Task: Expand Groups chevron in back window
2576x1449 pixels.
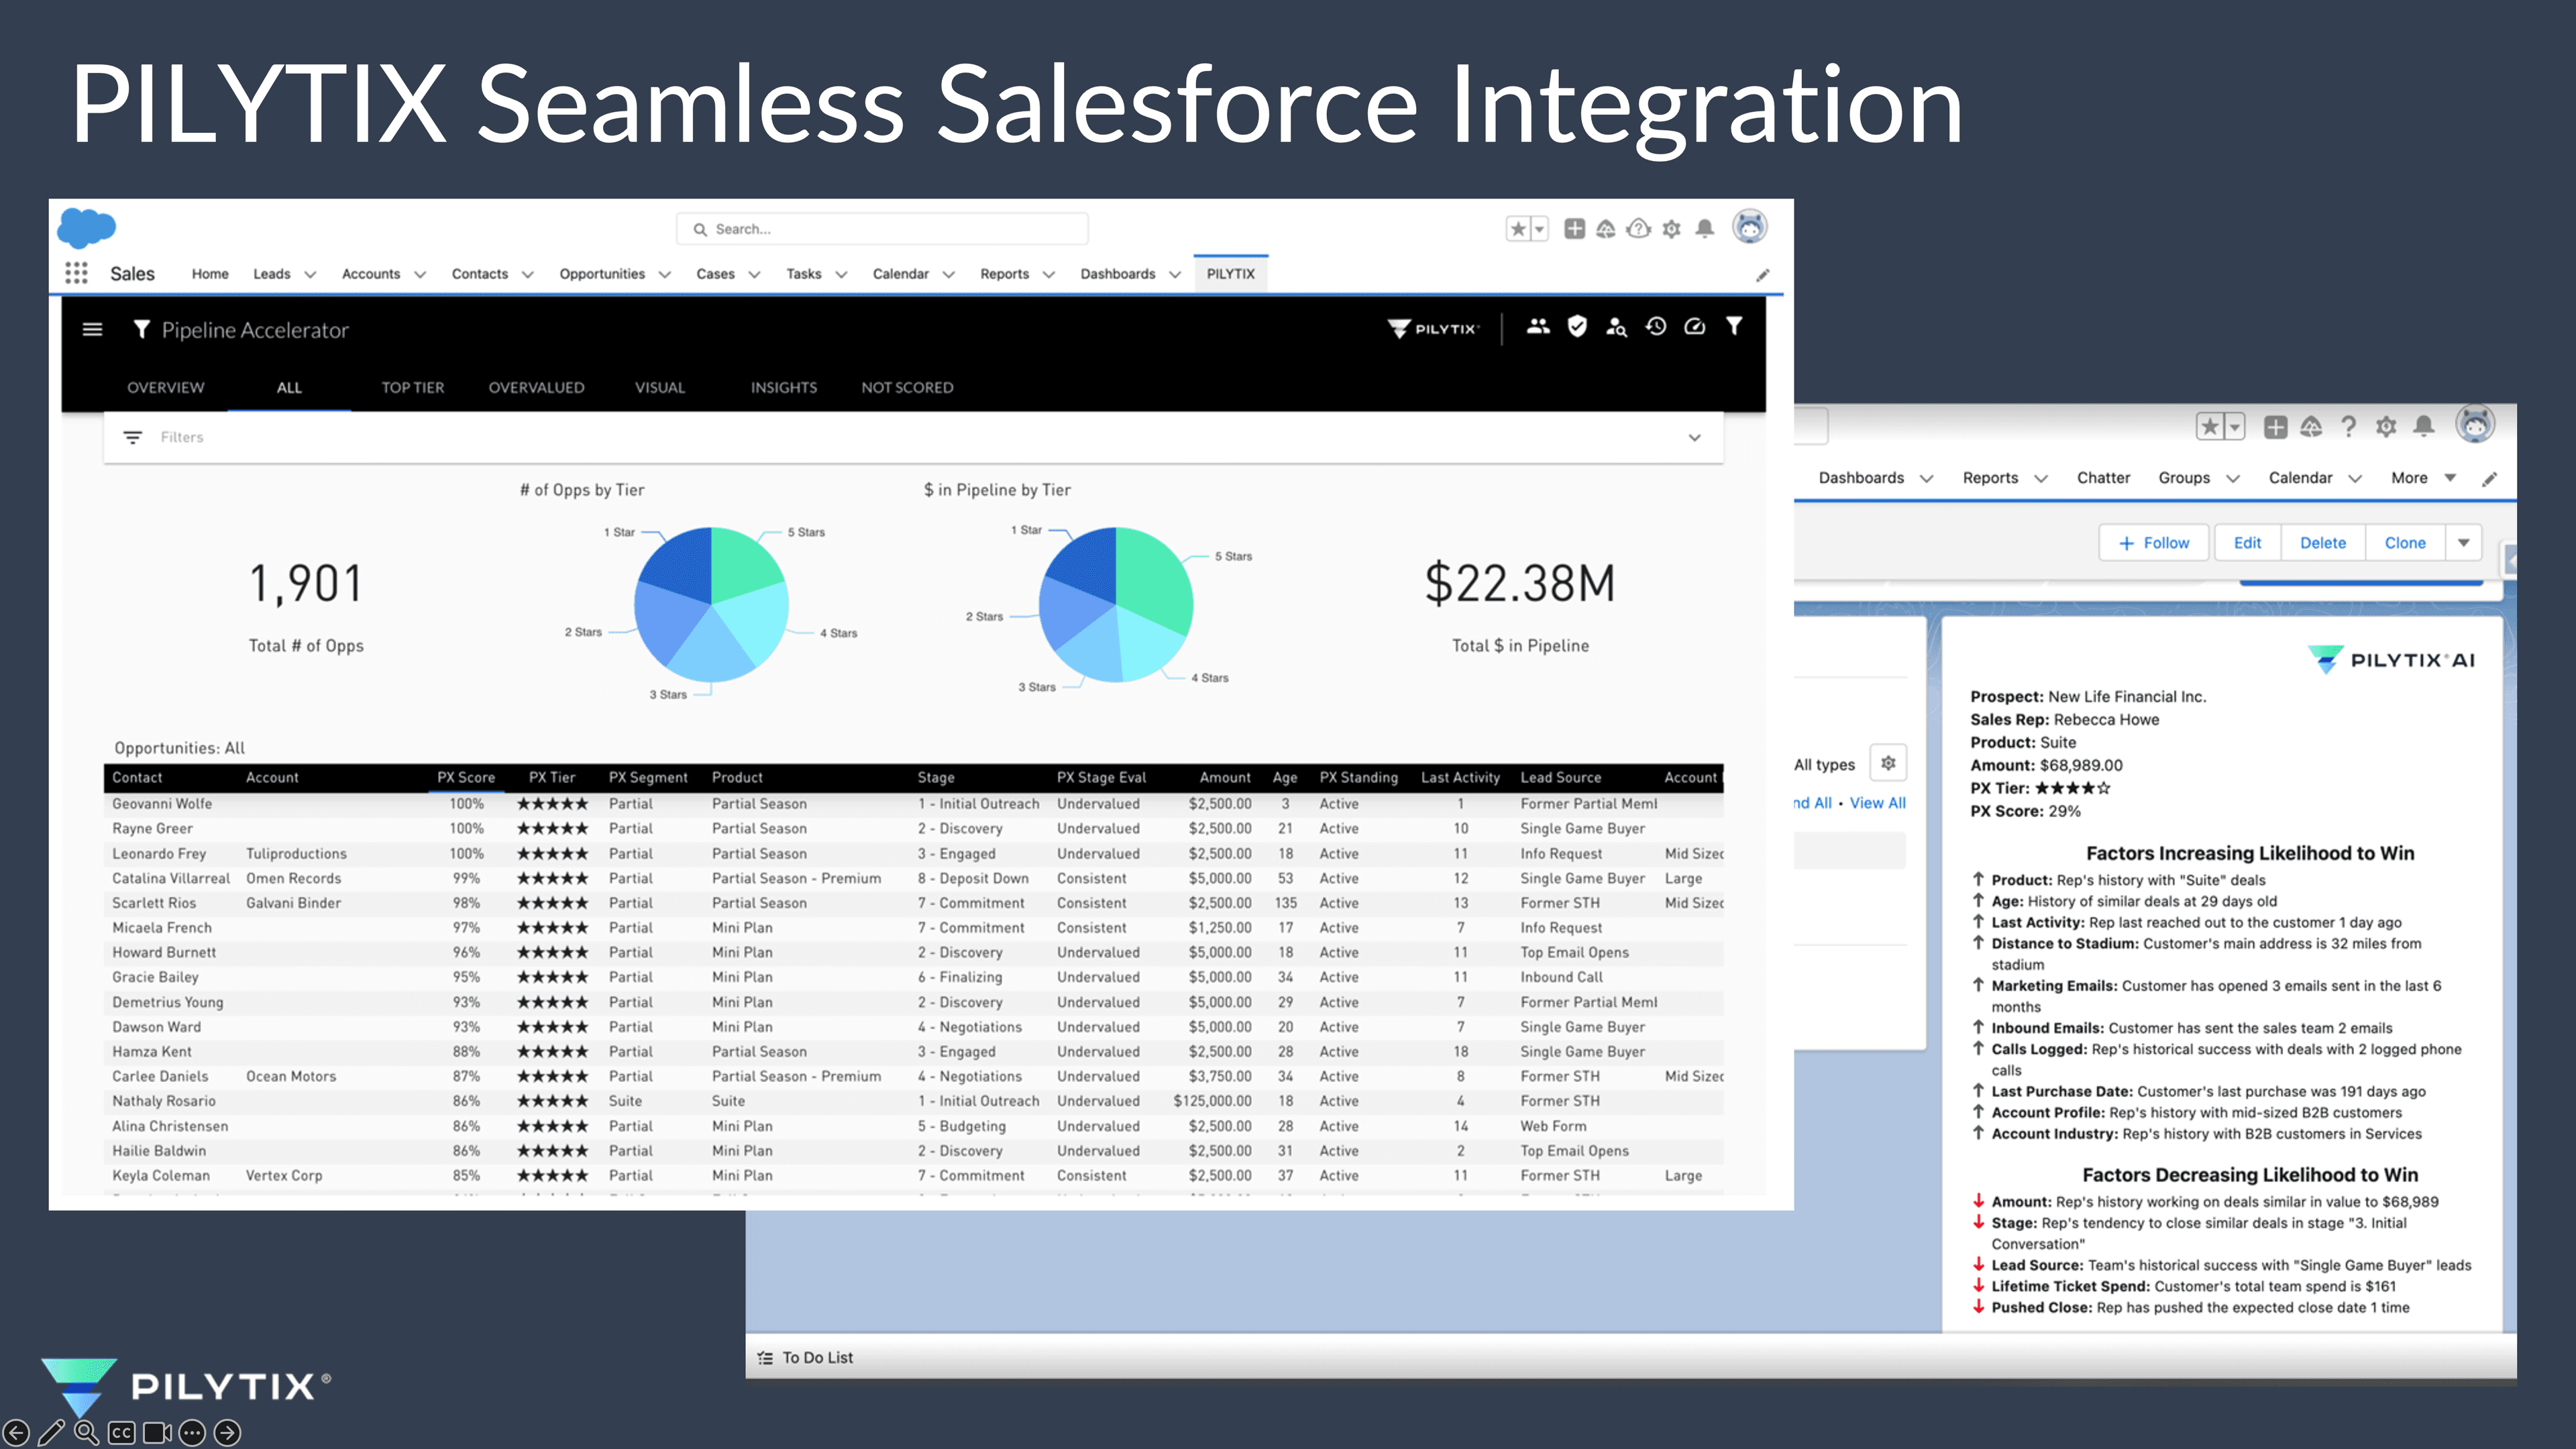Action: (x=2233, y=479)
